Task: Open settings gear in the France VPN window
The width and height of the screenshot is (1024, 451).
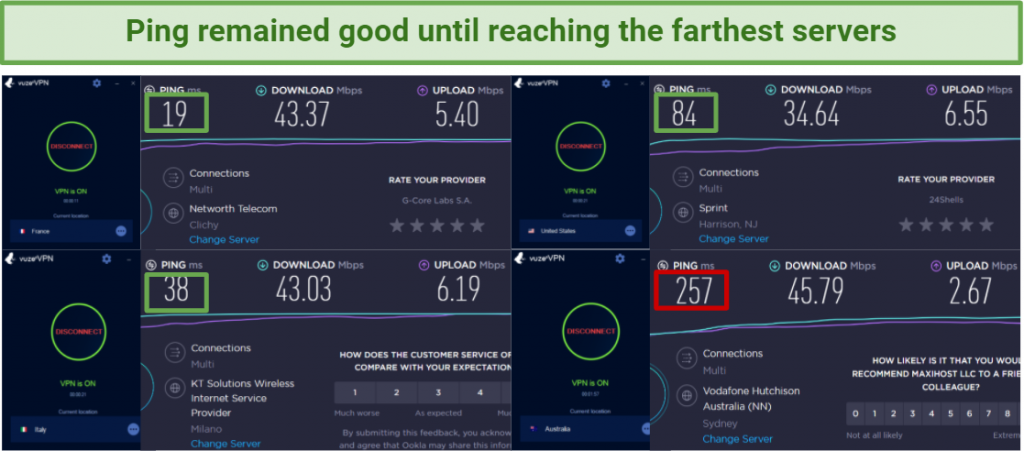Action: [97, 84]
